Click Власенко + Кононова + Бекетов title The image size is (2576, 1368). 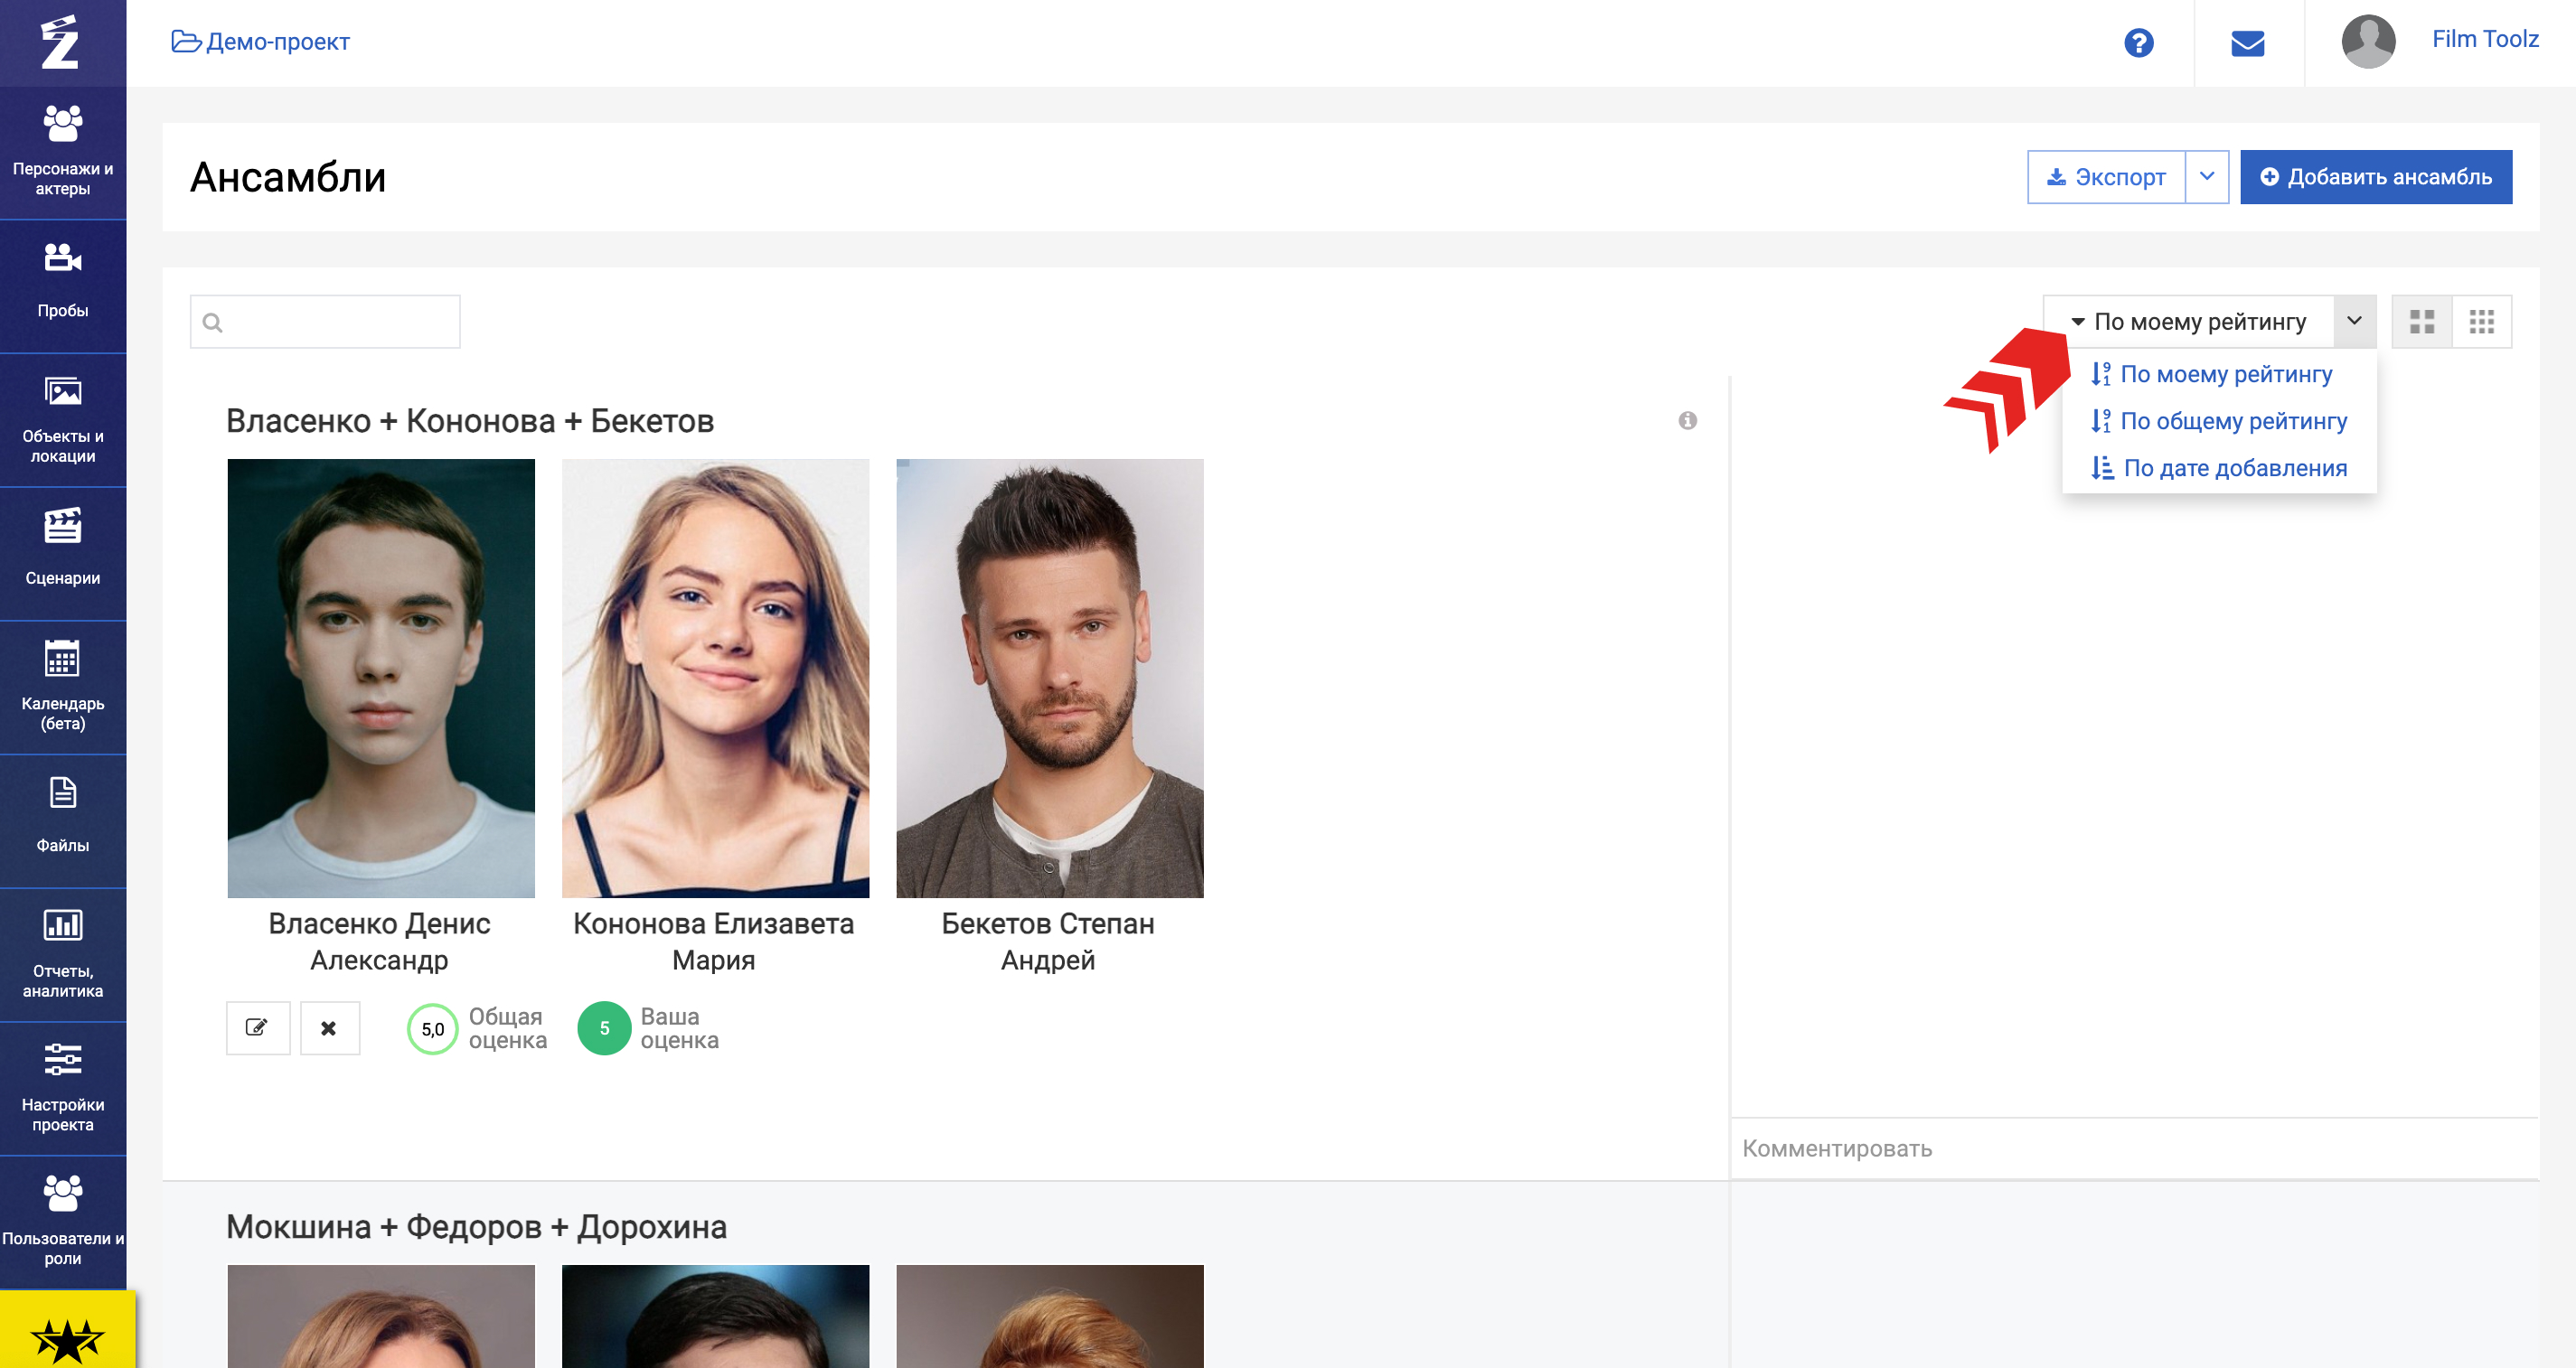470,421
